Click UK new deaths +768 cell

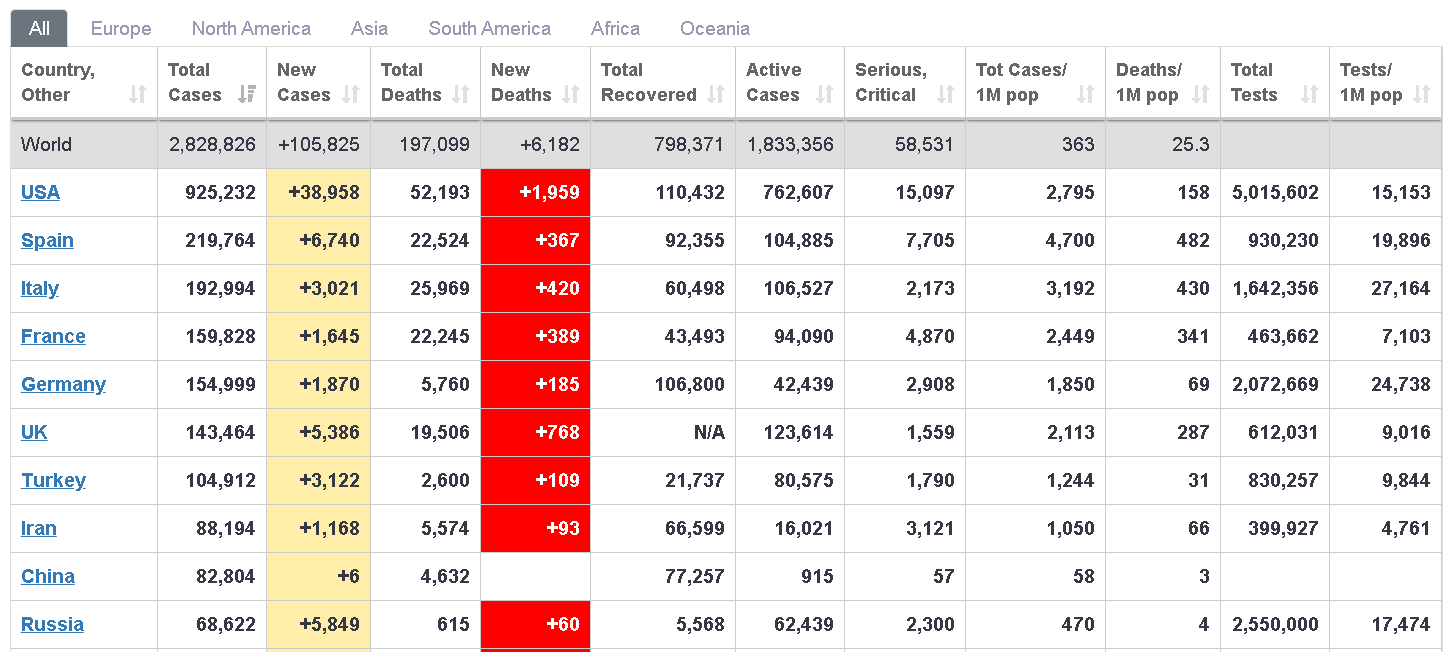pos(535,432)
